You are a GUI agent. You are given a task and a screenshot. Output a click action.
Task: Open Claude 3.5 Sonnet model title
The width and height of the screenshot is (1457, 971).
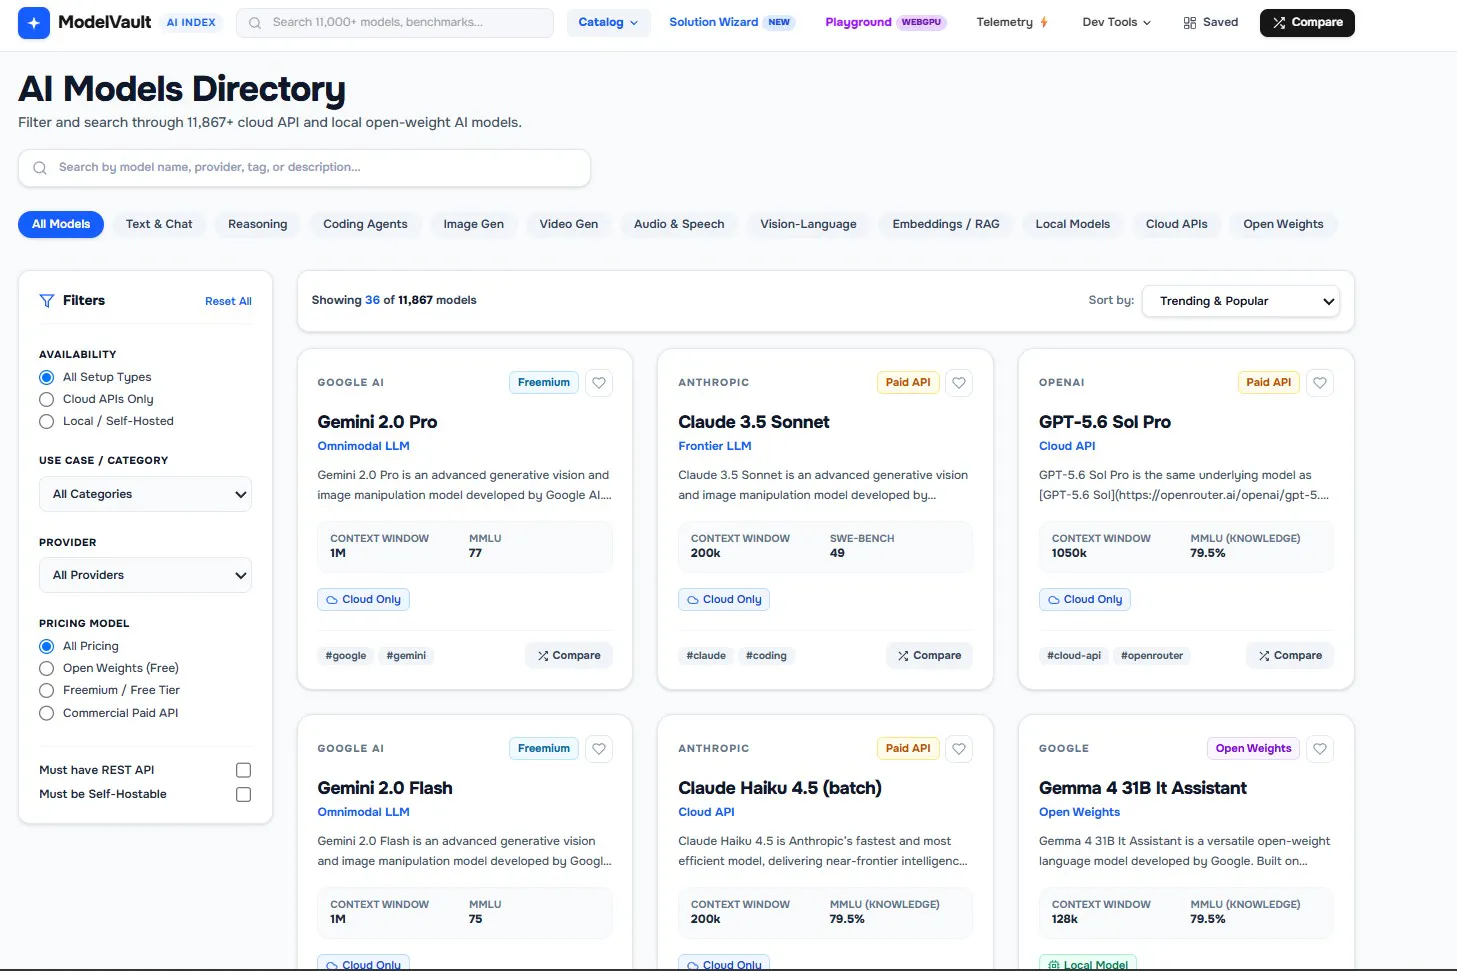[753, 422]
